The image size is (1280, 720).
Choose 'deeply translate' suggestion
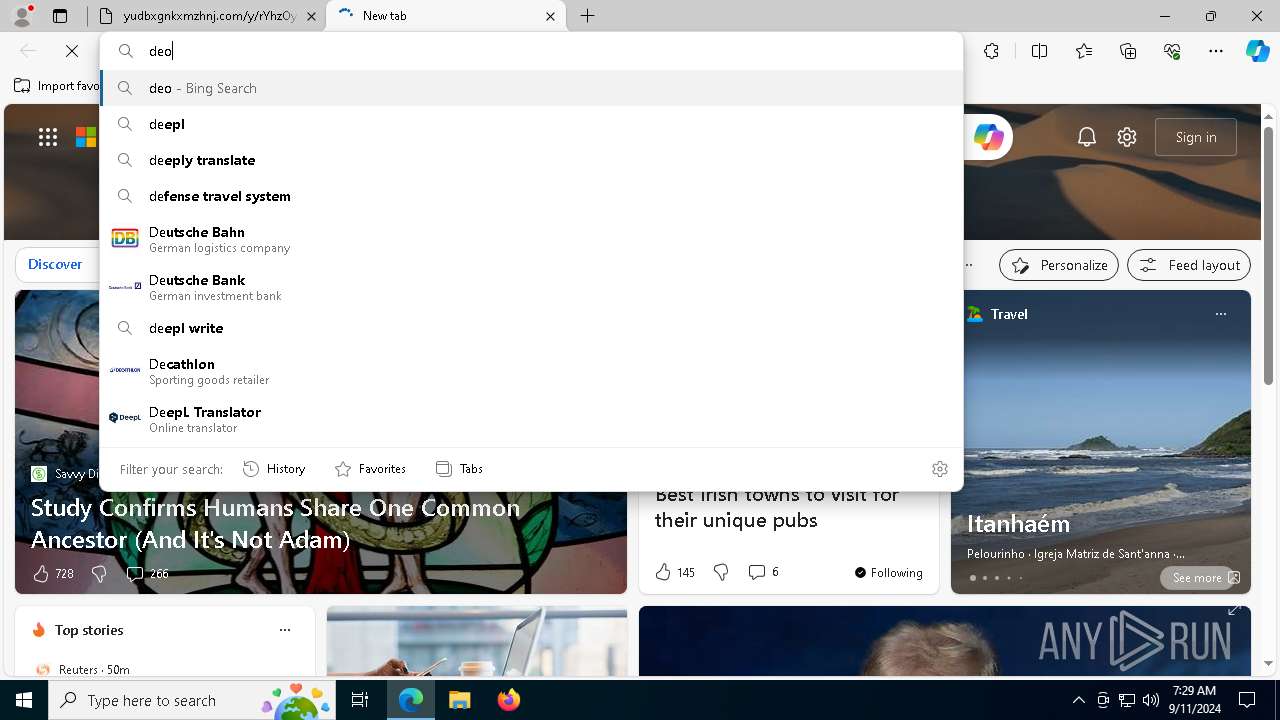point(531,160)
